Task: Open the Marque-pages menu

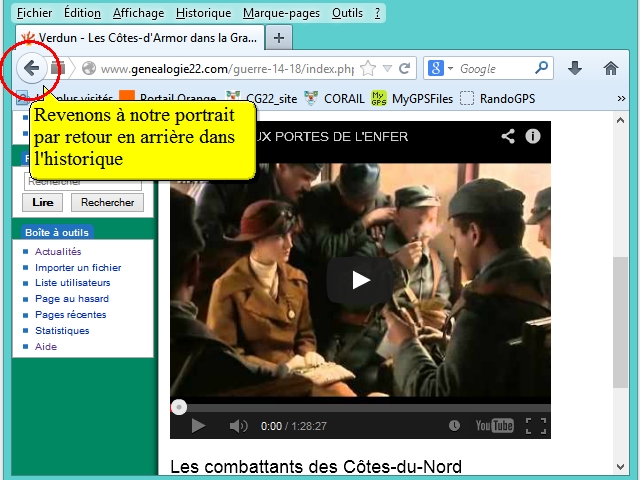Action: tap(281, 13)
